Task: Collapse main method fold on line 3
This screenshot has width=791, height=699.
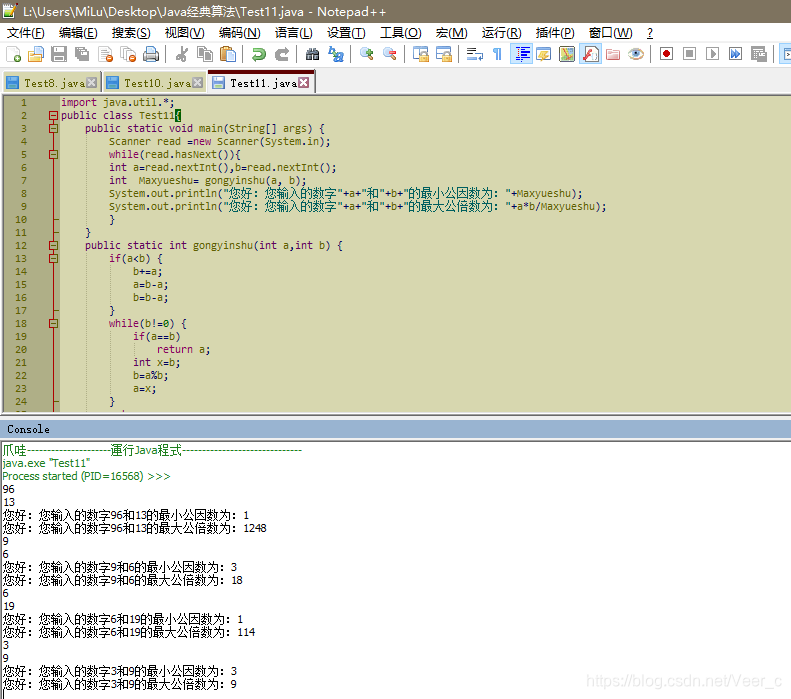Action: [x=53, y=129]
